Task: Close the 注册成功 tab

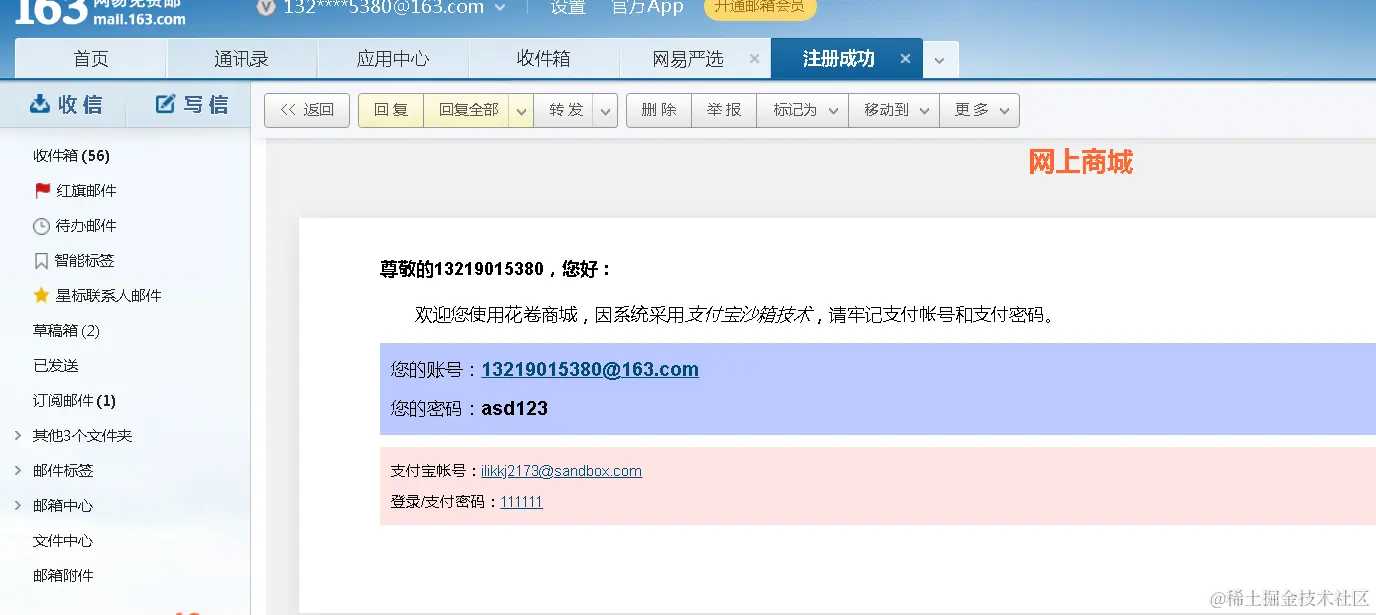Action: click(905, 59)
